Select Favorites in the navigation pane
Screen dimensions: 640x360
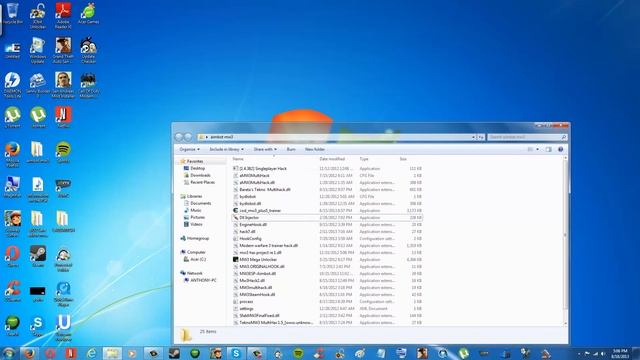click(x=195, y=161)
